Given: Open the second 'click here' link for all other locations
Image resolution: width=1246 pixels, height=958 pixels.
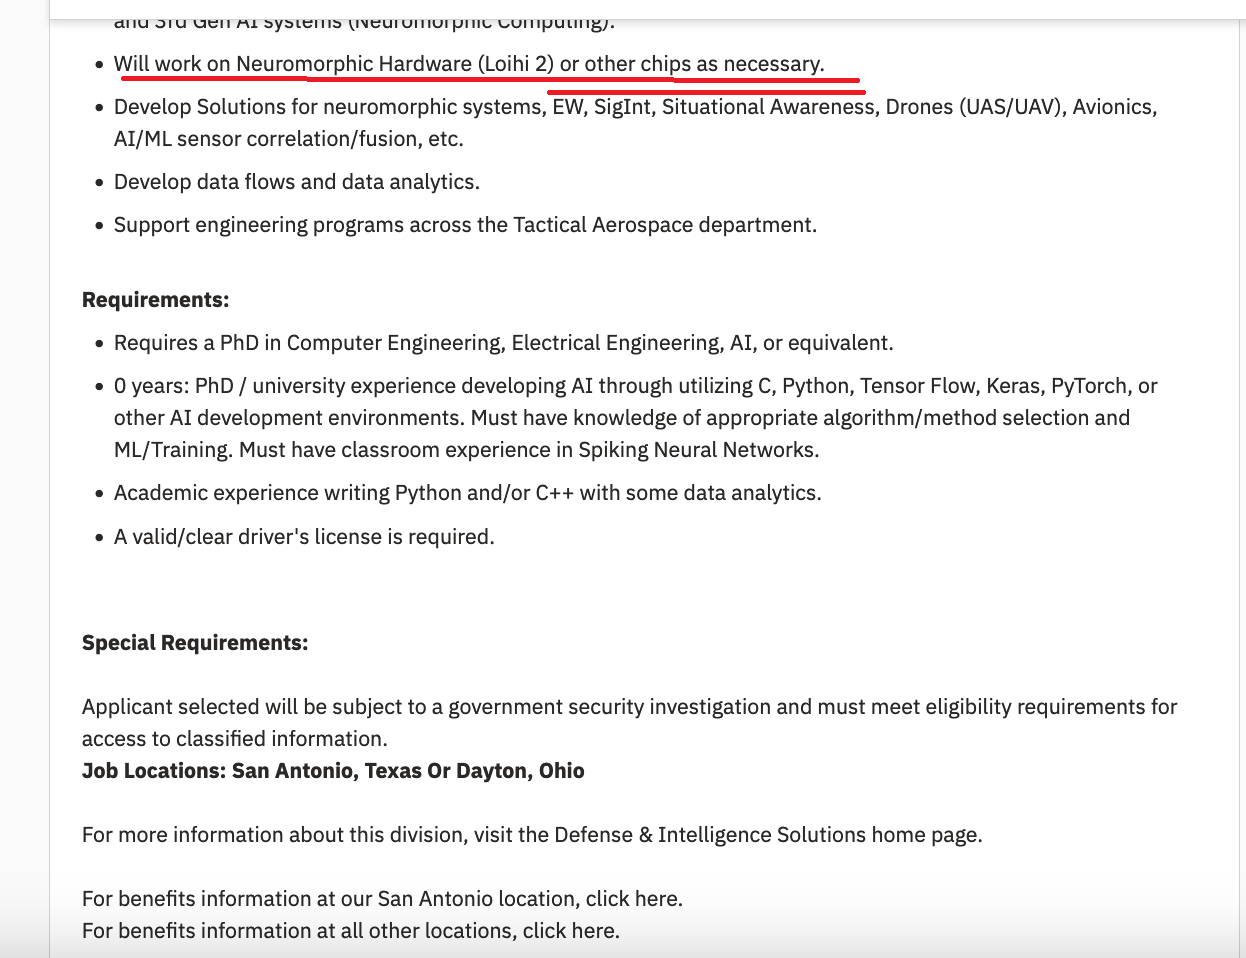Looking at the screenshot, I should (x=568, y=931).
